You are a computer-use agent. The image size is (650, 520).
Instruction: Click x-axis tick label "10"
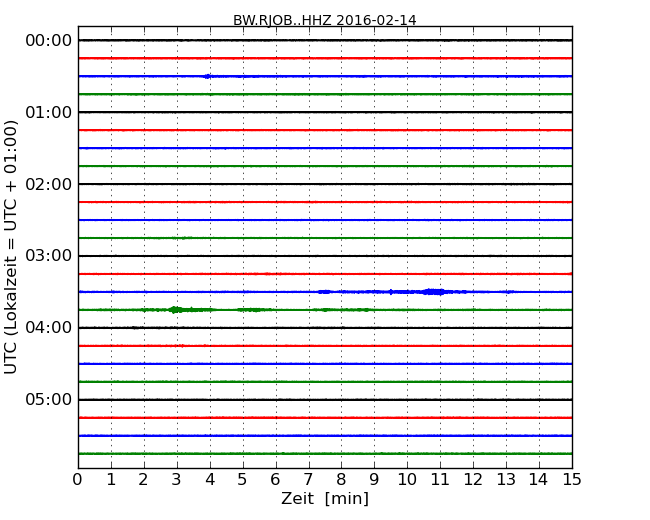[x=407, y=479]
